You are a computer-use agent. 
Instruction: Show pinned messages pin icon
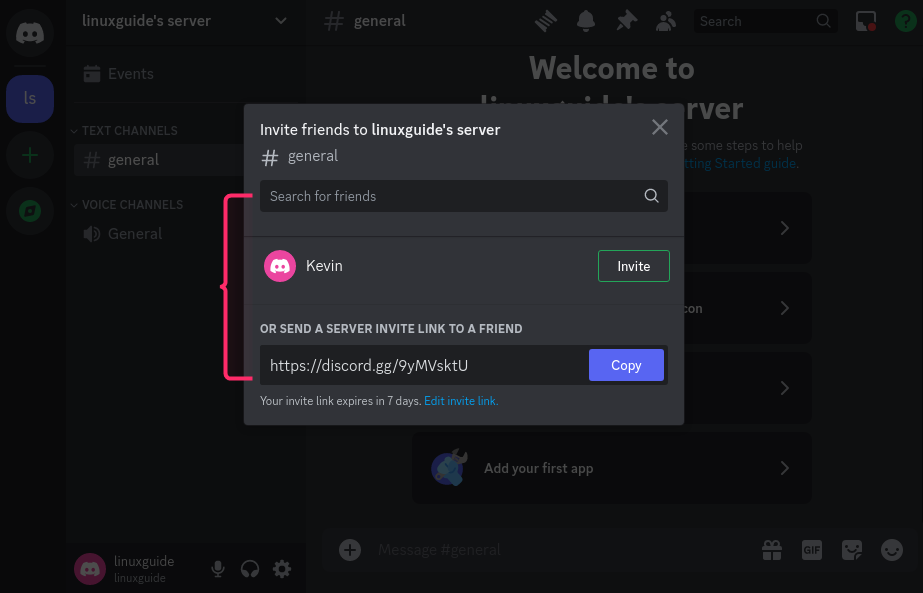coord(626,21)
